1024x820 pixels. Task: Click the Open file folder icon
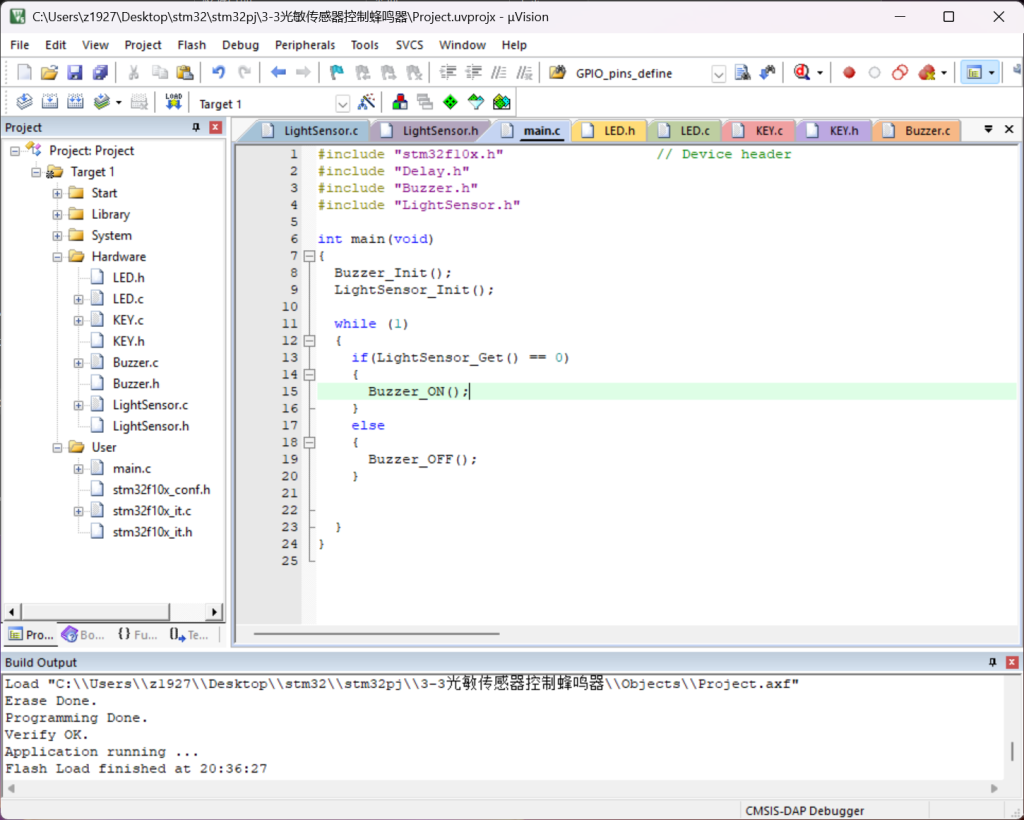point(49,73)
